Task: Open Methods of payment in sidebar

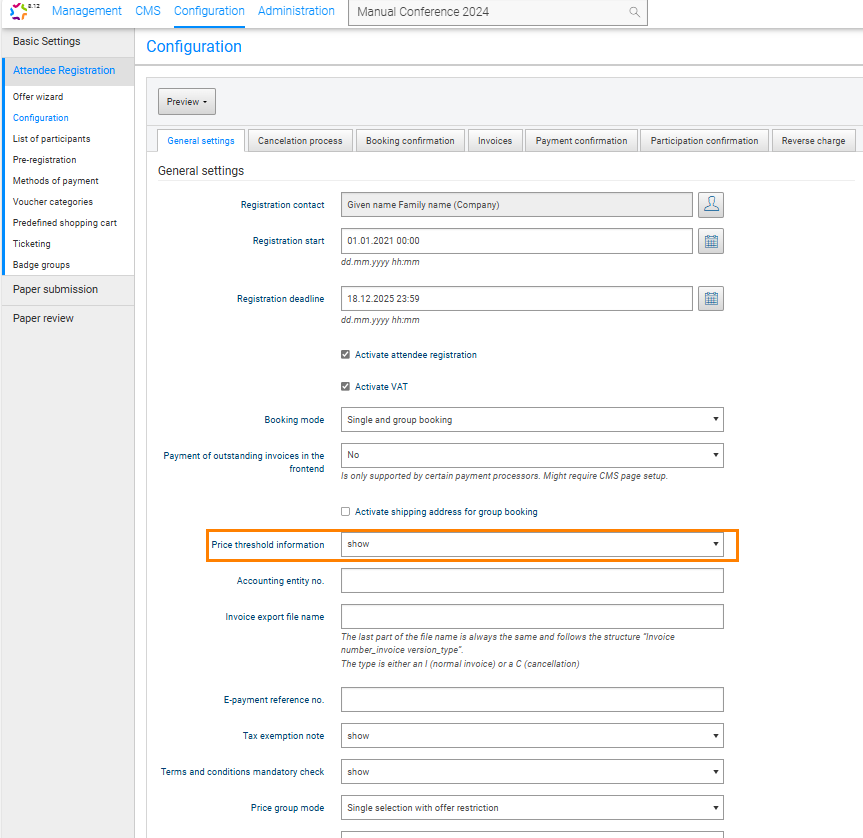Action: (56, 181)
